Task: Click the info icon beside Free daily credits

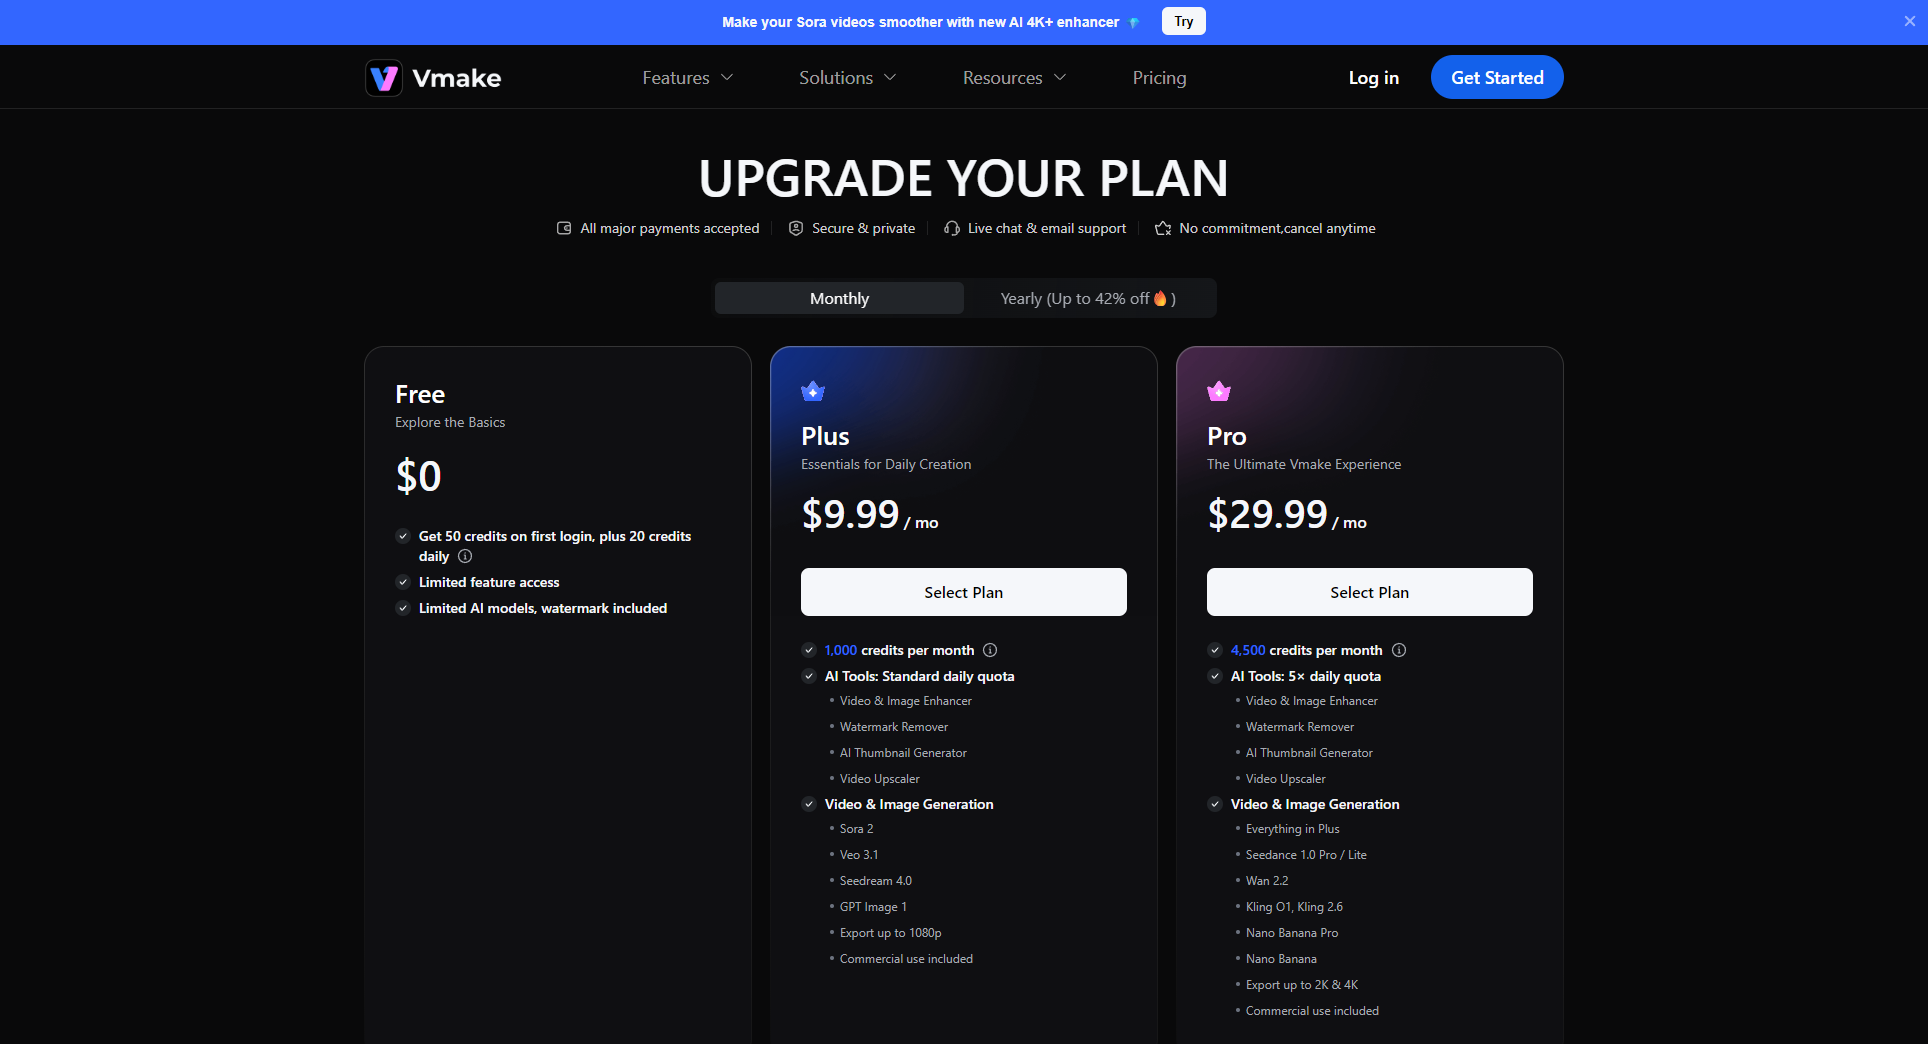Action: (x=465, y=557)
